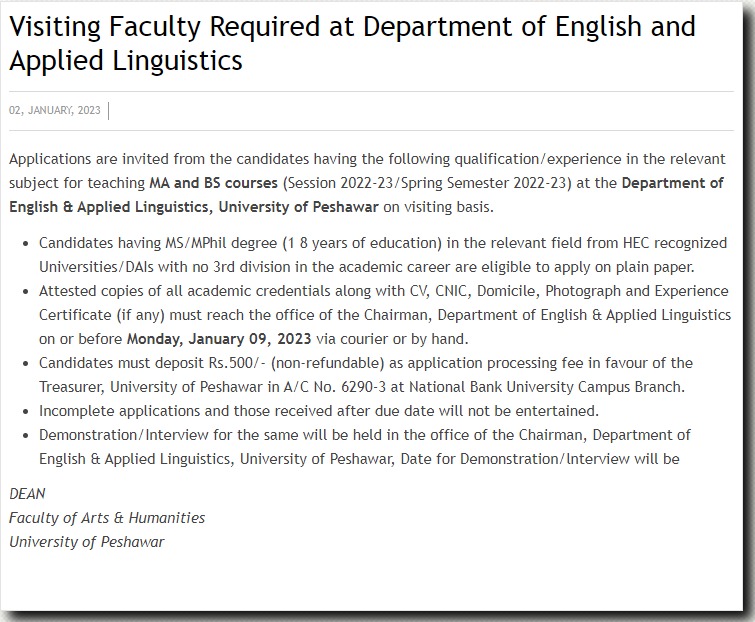Click the 'Faculty of Arts & Humanities' line
Image resolution: width=755 pixels, height=622 pixels.
coord(107,518)
